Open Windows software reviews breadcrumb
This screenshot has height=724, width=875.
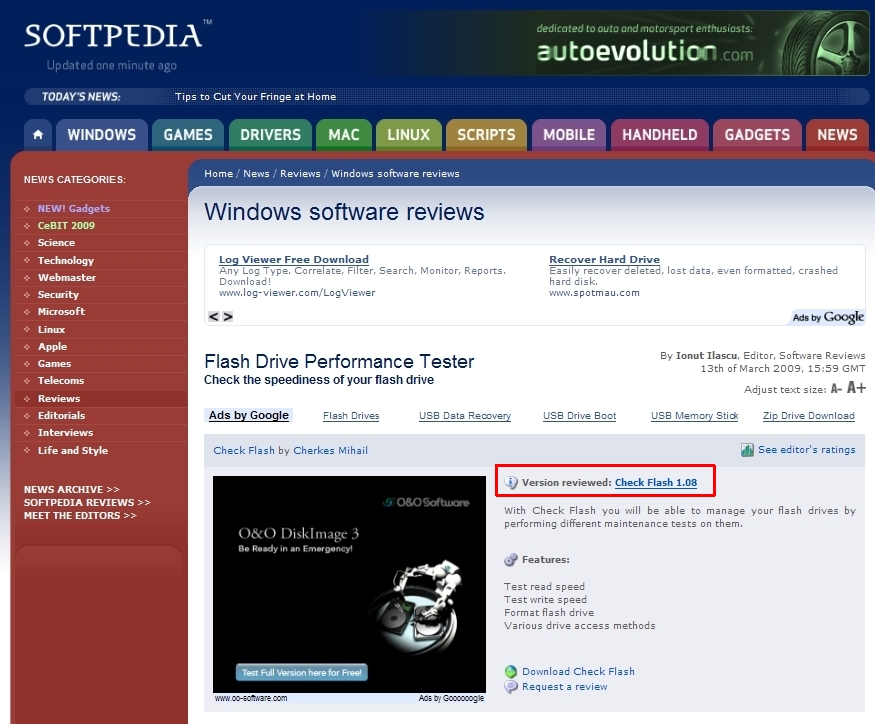coord(395,174)
